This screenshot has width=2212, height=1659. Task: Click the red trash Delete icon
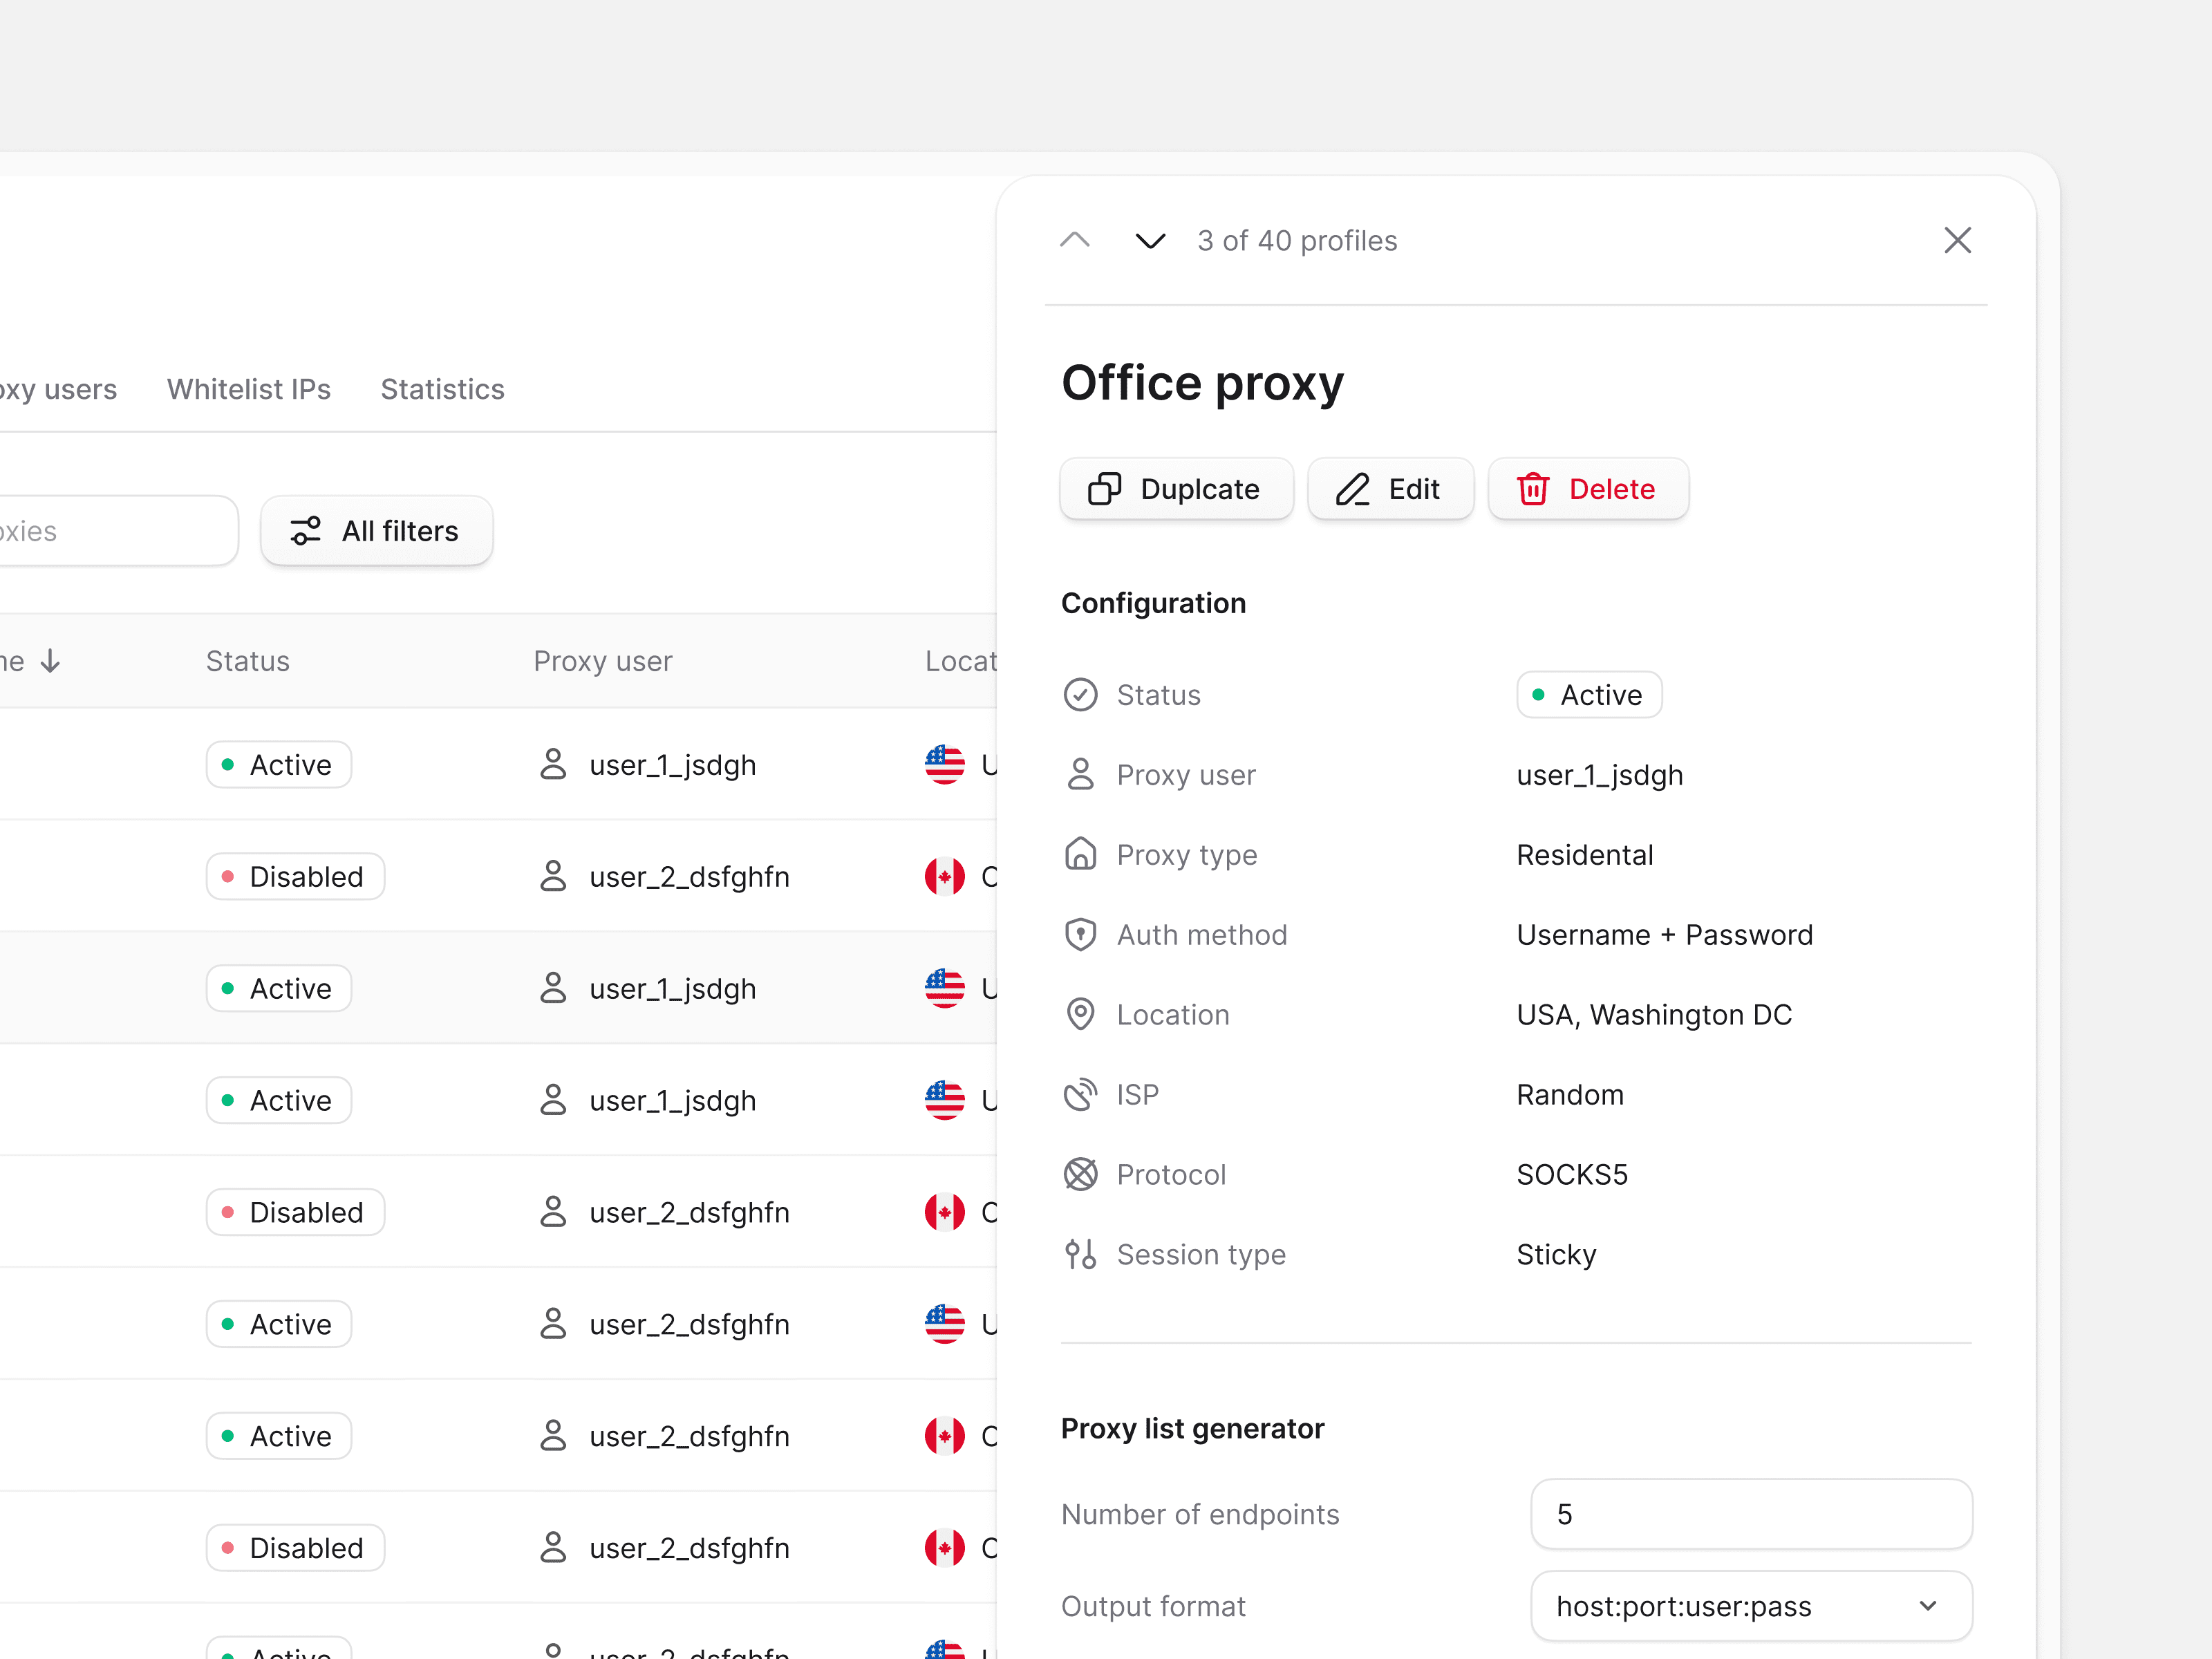tap(1532, 489)
